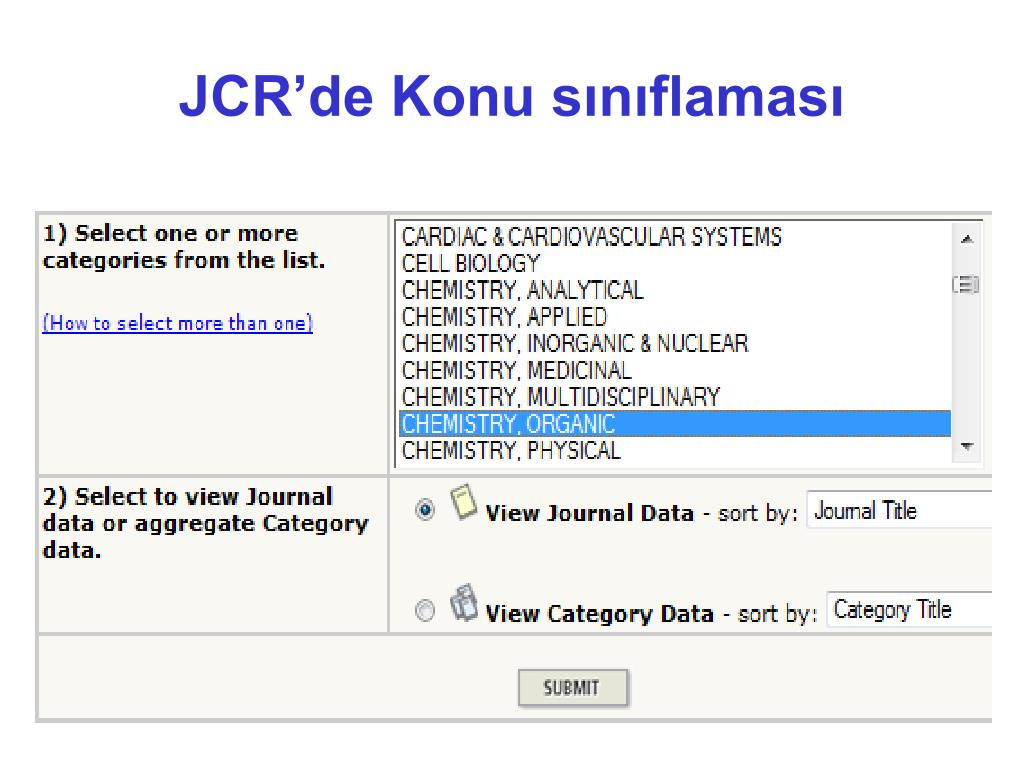The height and width of the screenshot is (768, 1024).
Task: Click the category data stack icon
Action: 464,603
